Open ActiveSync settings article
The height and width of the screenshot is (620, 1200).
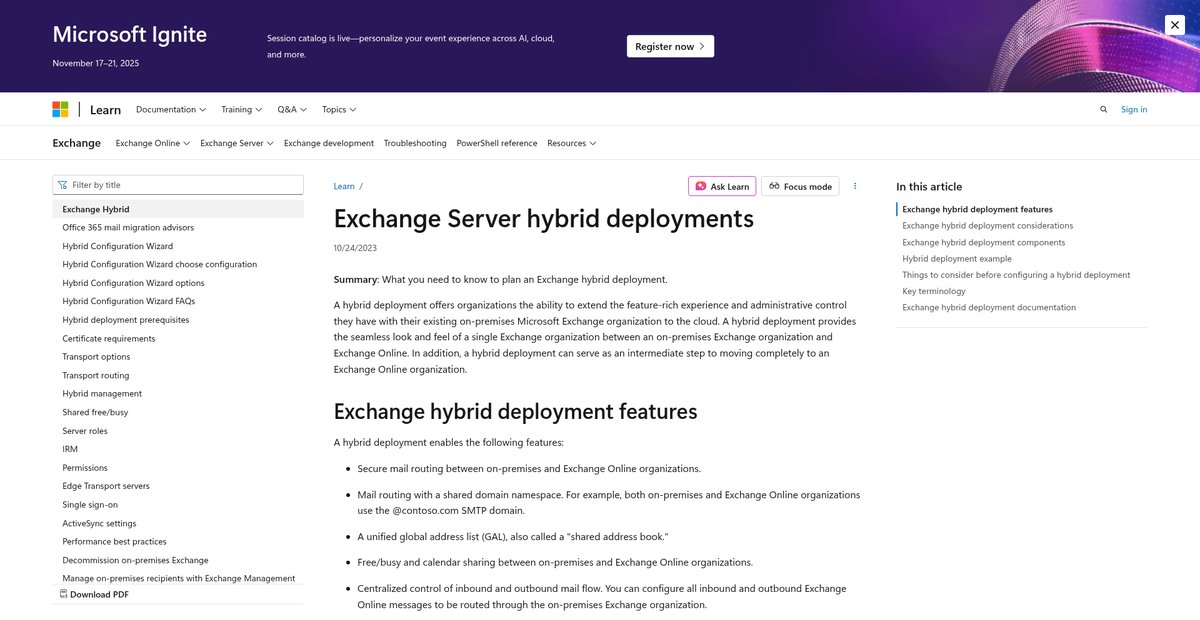(100, 523)
